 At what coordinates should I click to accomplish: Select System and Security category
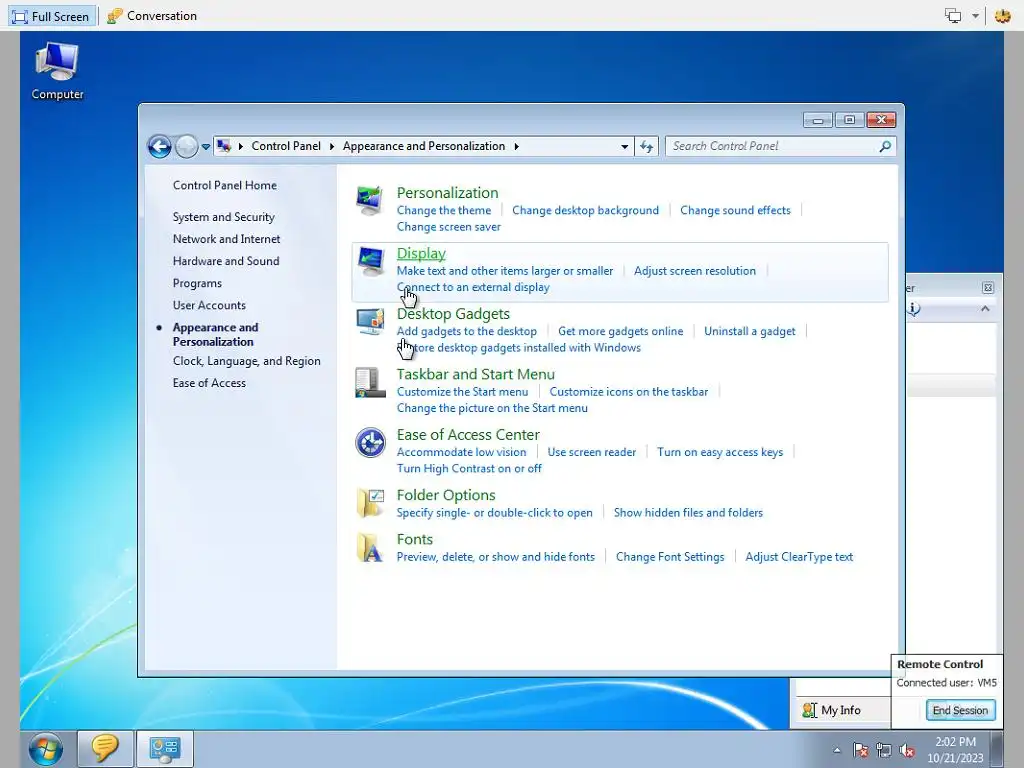[223, 217]
